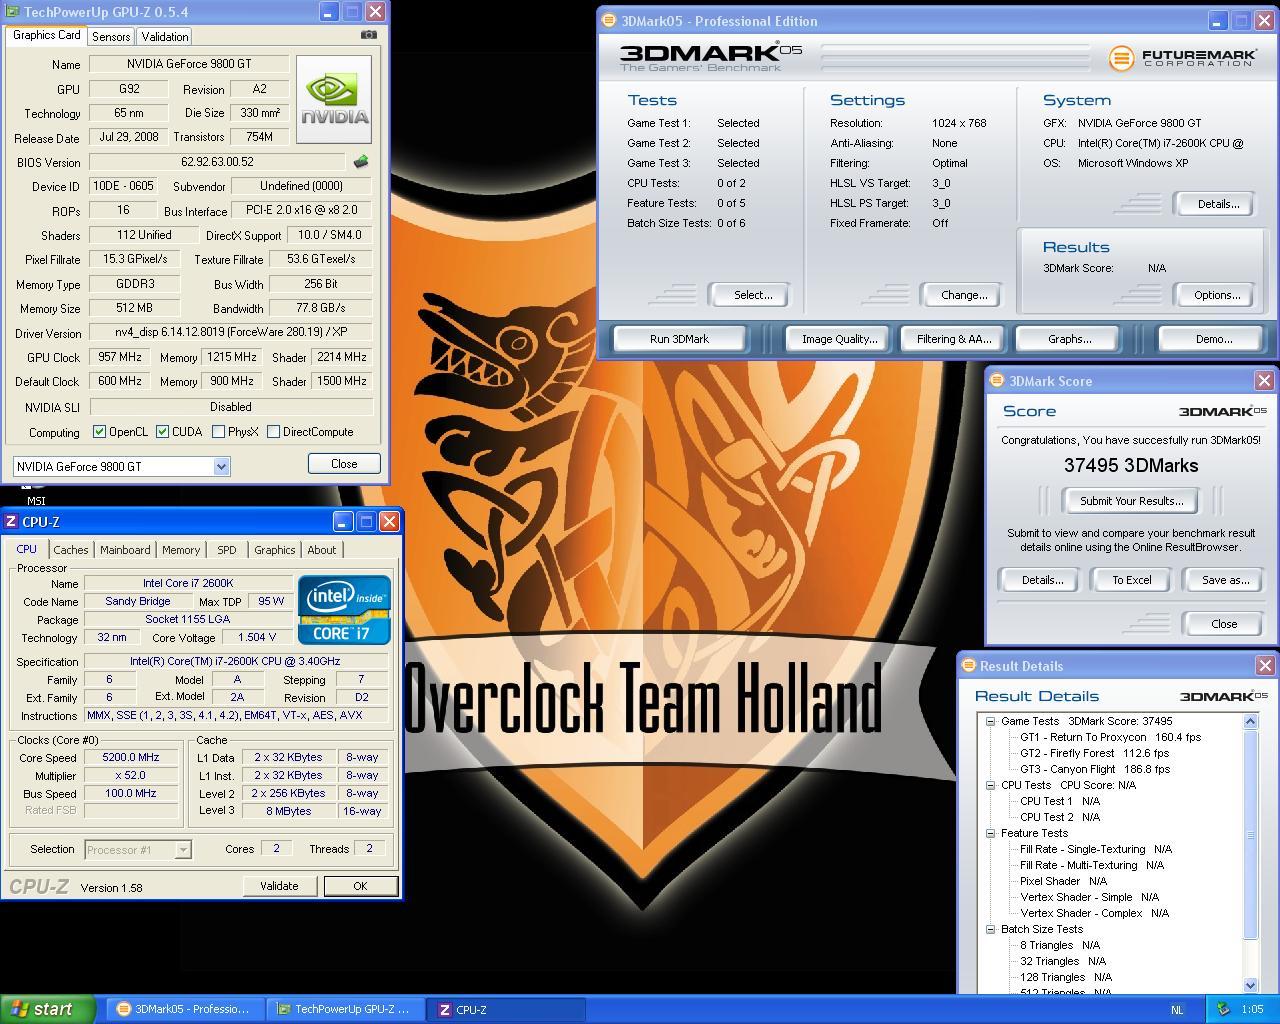
Task: Switch to Sensors tab in GPU-Z
Action: click(111, 36)
